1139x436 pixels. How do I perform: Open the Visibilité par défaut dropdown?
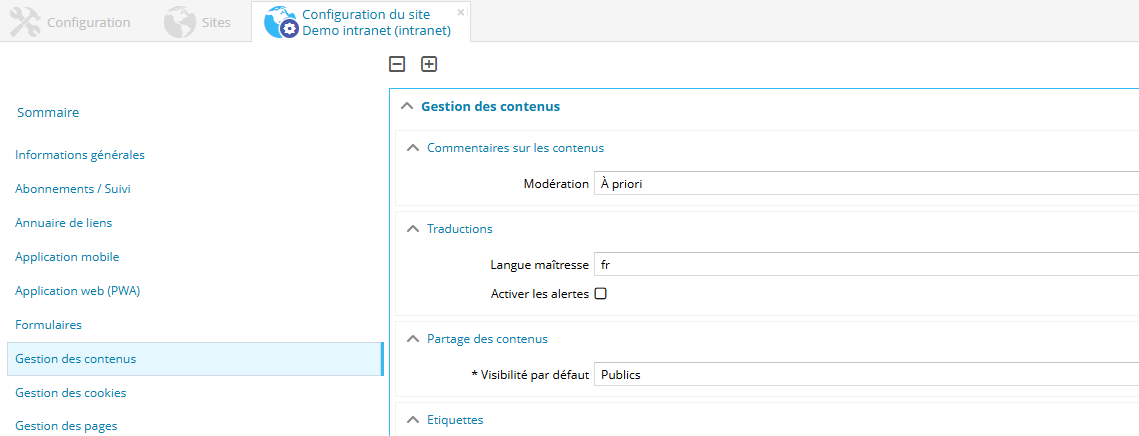tap(865, 375)
